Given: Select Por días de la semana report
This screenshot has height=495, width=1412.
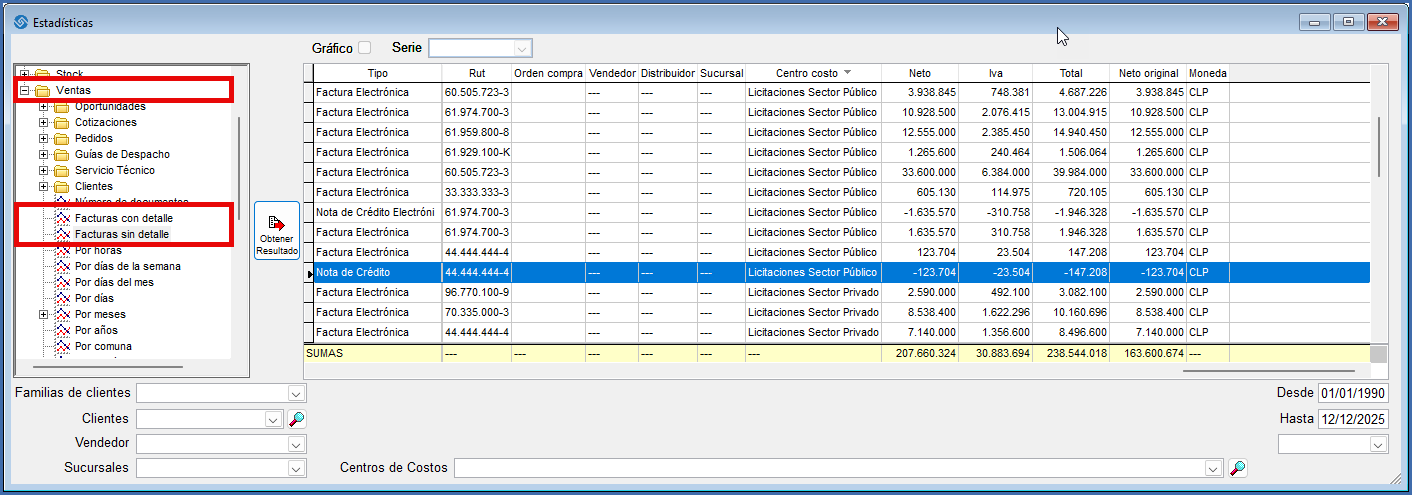Looking at the screenshot, I should tap(128, 266).
